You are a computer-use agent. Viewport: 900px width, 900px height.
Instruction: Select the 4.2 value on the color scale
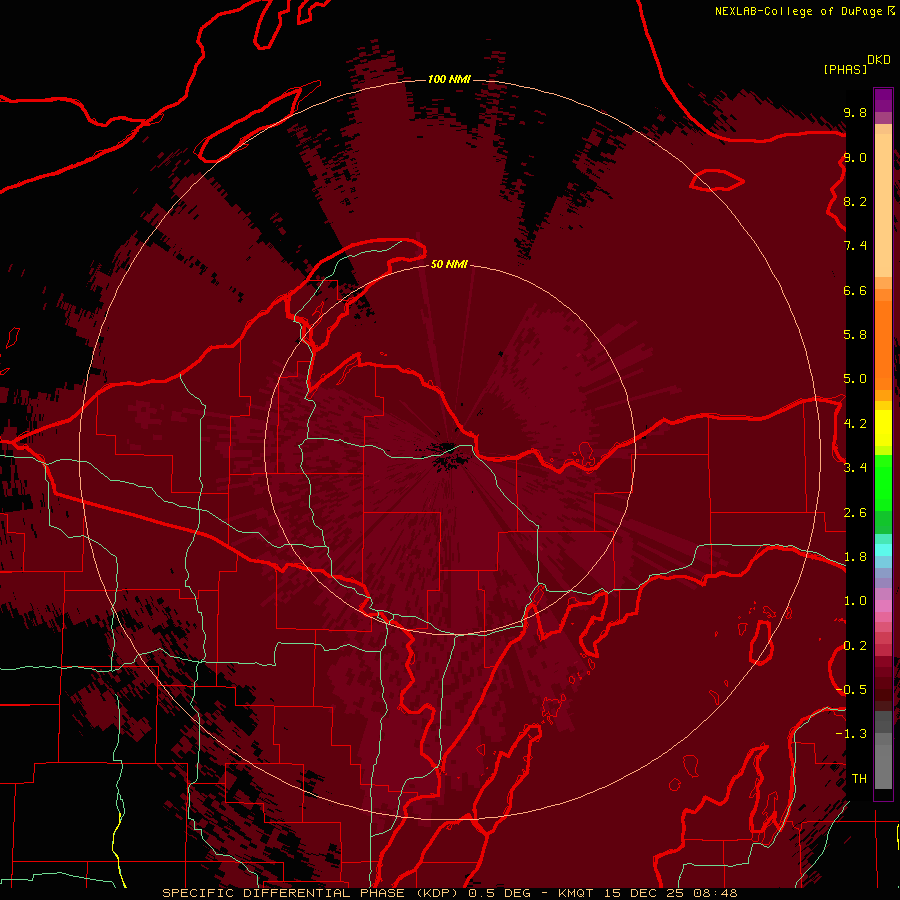pos(855,424)
